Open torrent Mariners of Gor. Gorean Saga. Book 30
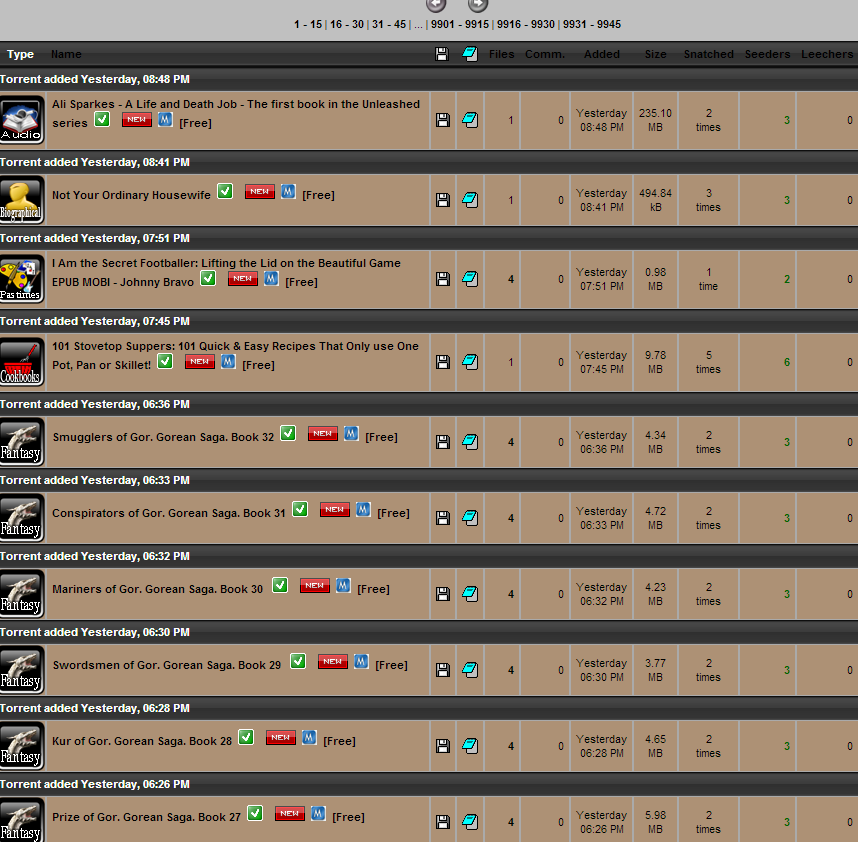Screen dimensions: 858x842 tap(158, 589)
